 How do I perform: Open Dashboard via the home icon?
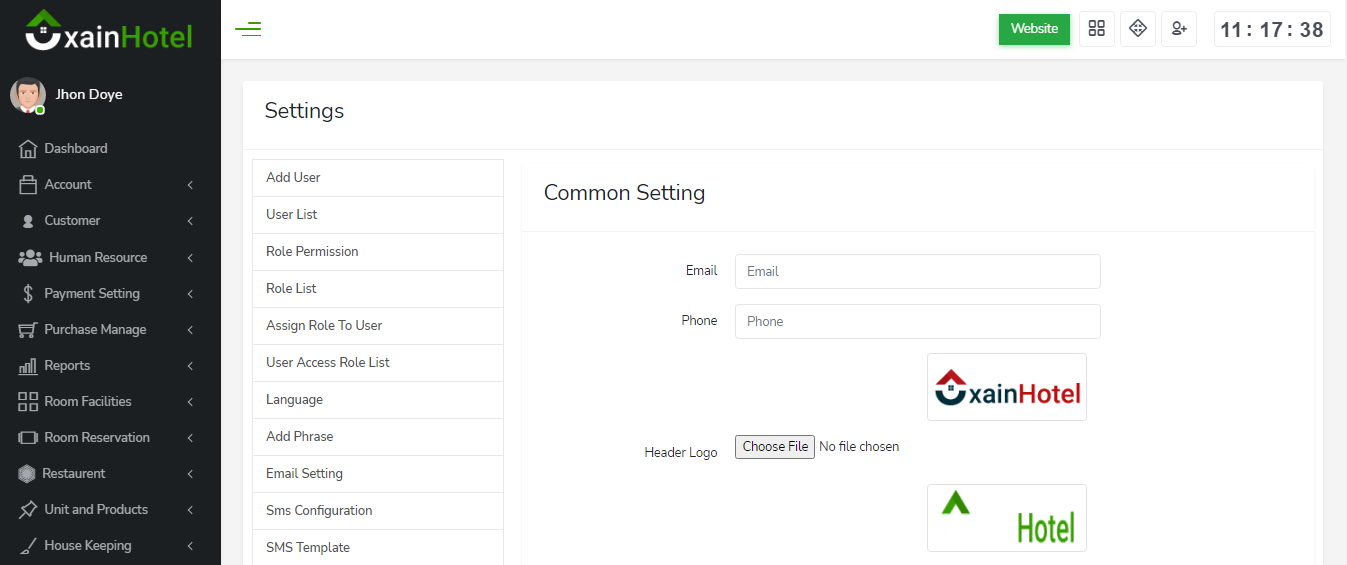click(28, 149)
